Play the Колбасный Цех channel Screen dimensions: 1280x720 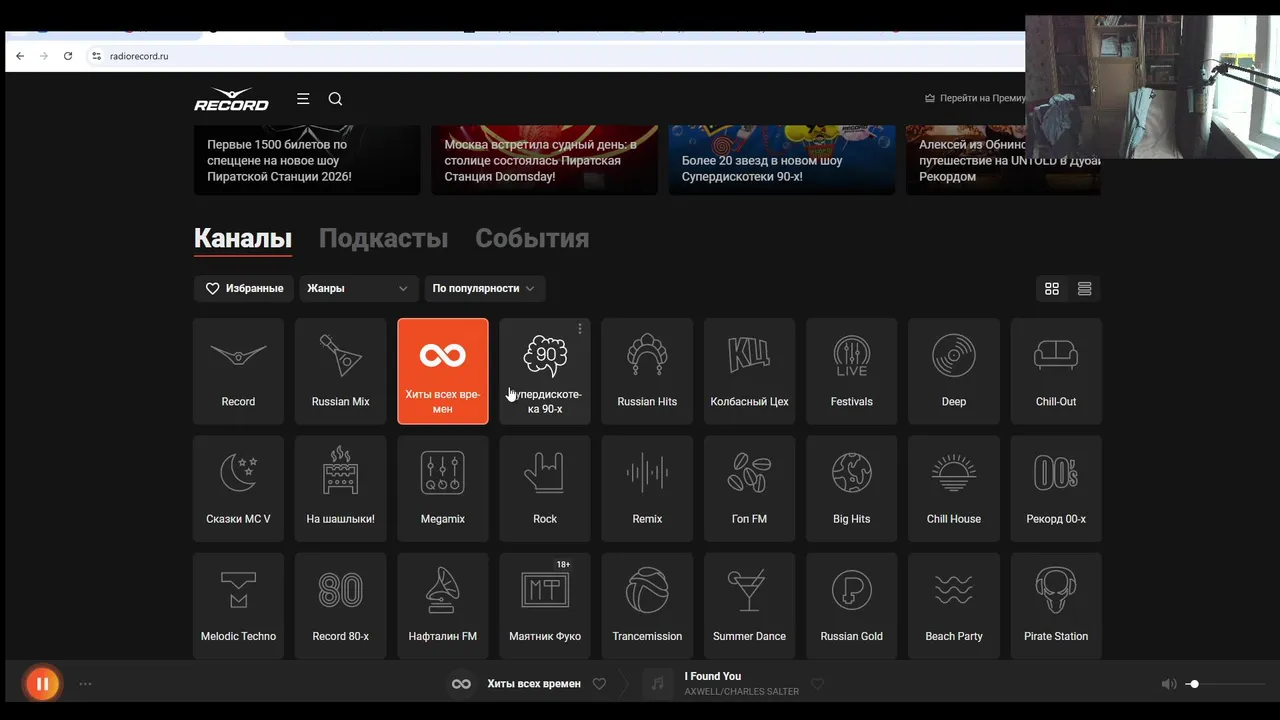749,371
